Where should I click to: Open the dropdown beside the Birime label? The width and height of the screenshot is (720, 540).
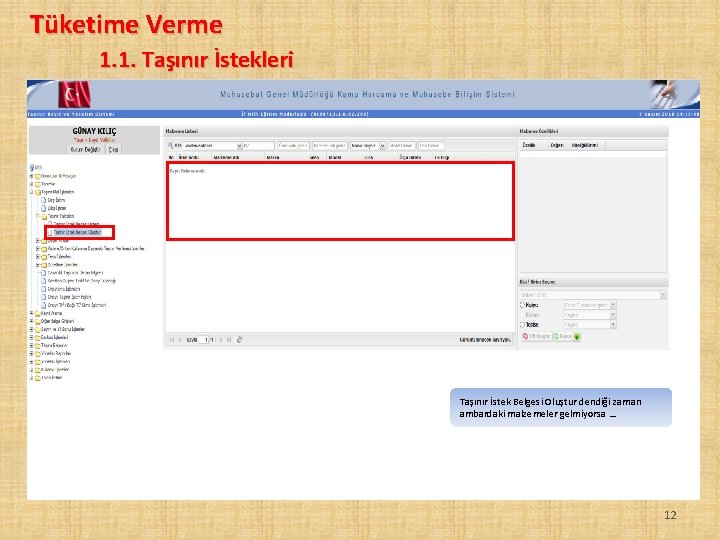click(x=613, y=315)
